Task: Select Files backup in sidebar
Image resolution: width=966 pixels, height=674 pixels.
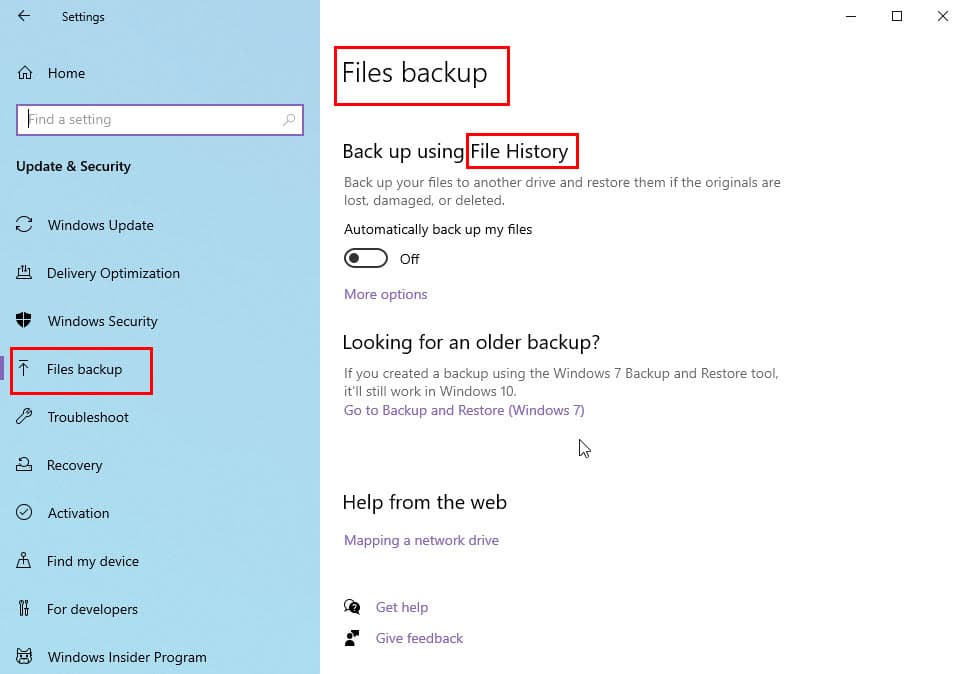Action: click(84, 369)
